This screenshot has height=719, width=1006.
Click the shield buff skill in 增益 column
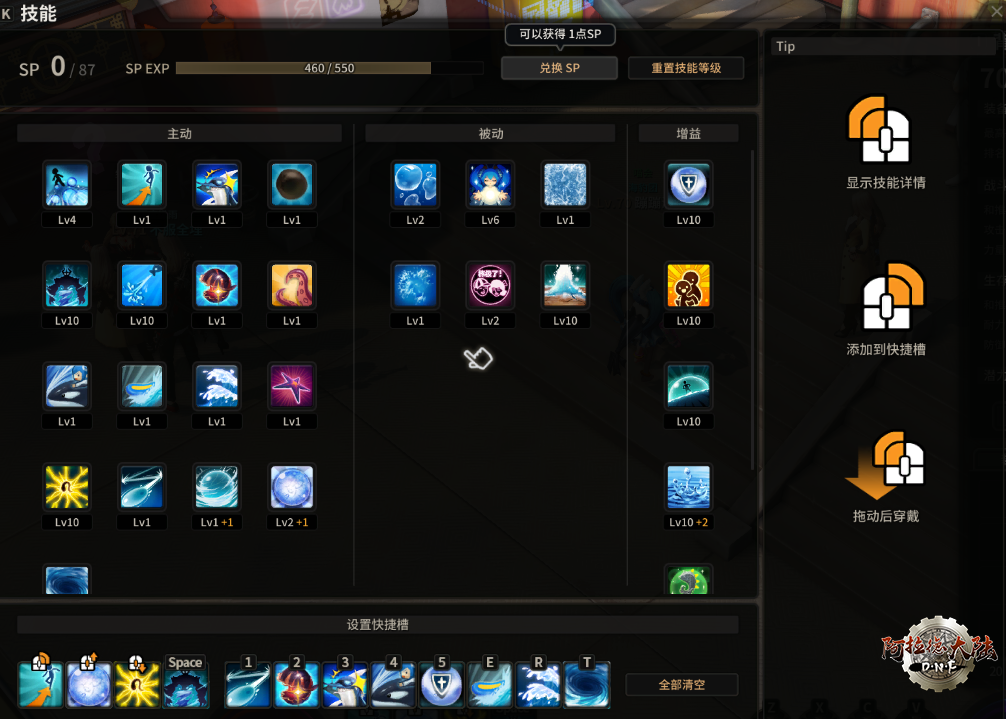[x=688, y=185]
